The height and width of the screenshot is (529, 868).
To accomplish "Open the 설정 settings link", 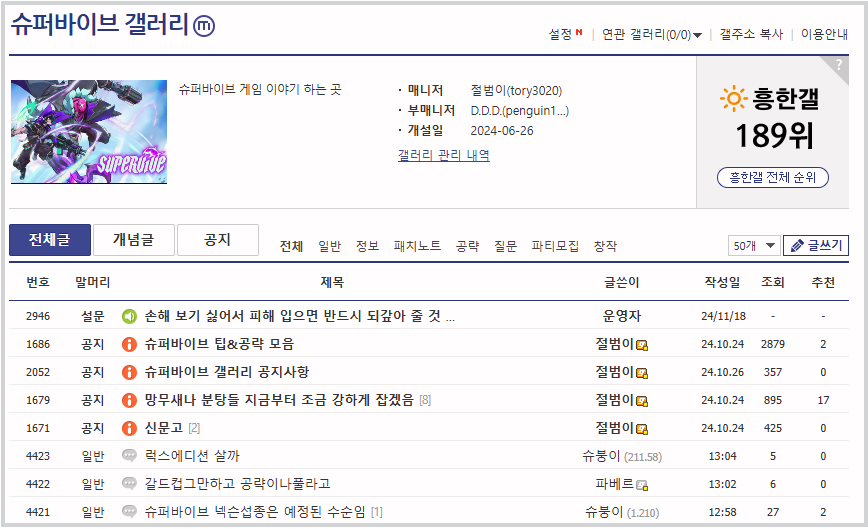I will coord(560,35).
